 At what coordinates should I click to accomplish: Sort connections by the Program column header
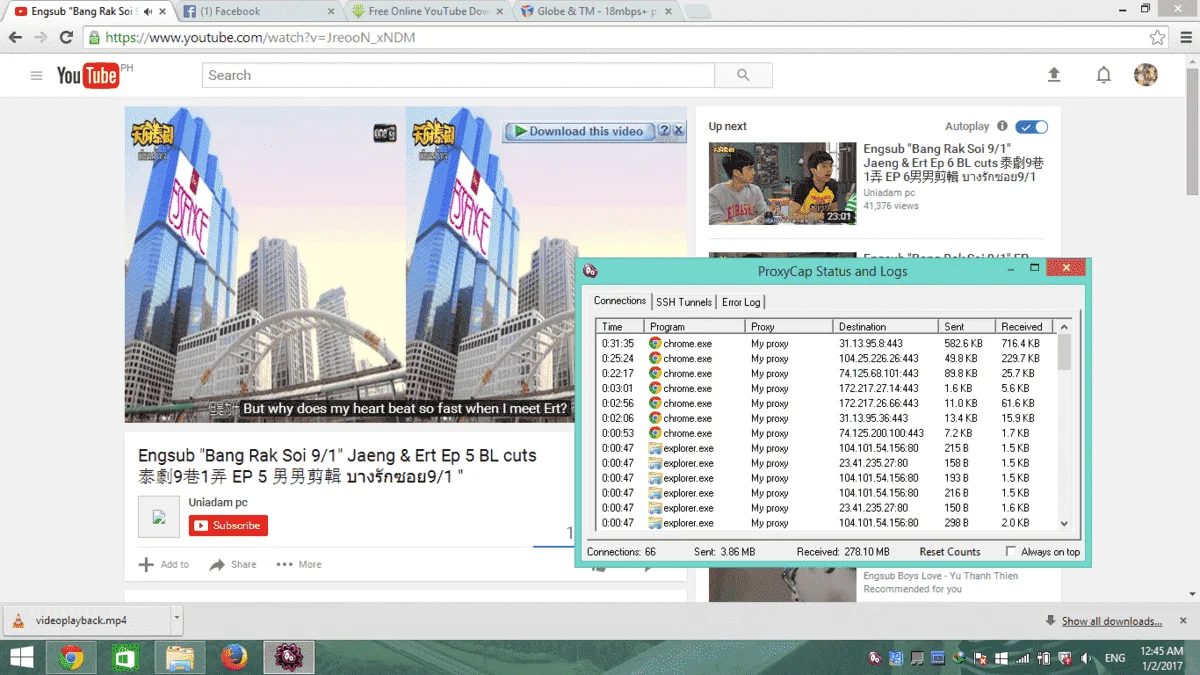click(x=696, y=326)
